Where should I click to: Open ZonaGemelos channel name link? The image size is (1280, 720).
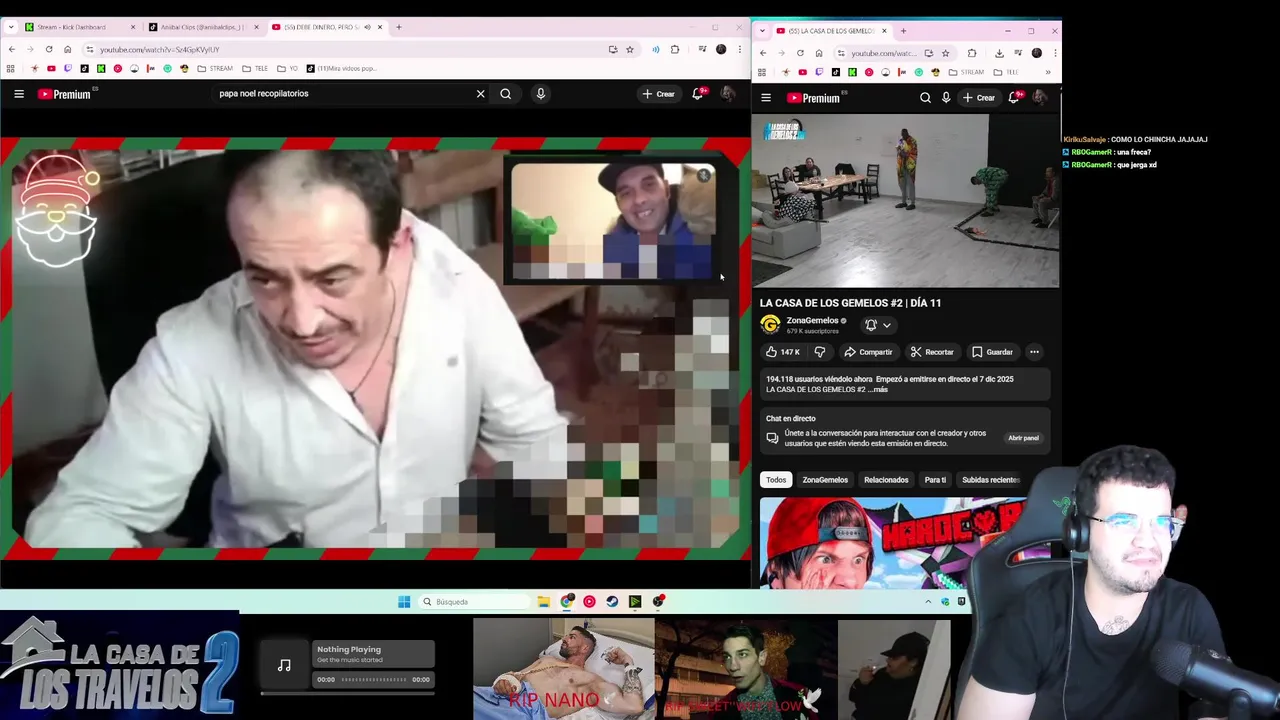click(812, 321)
